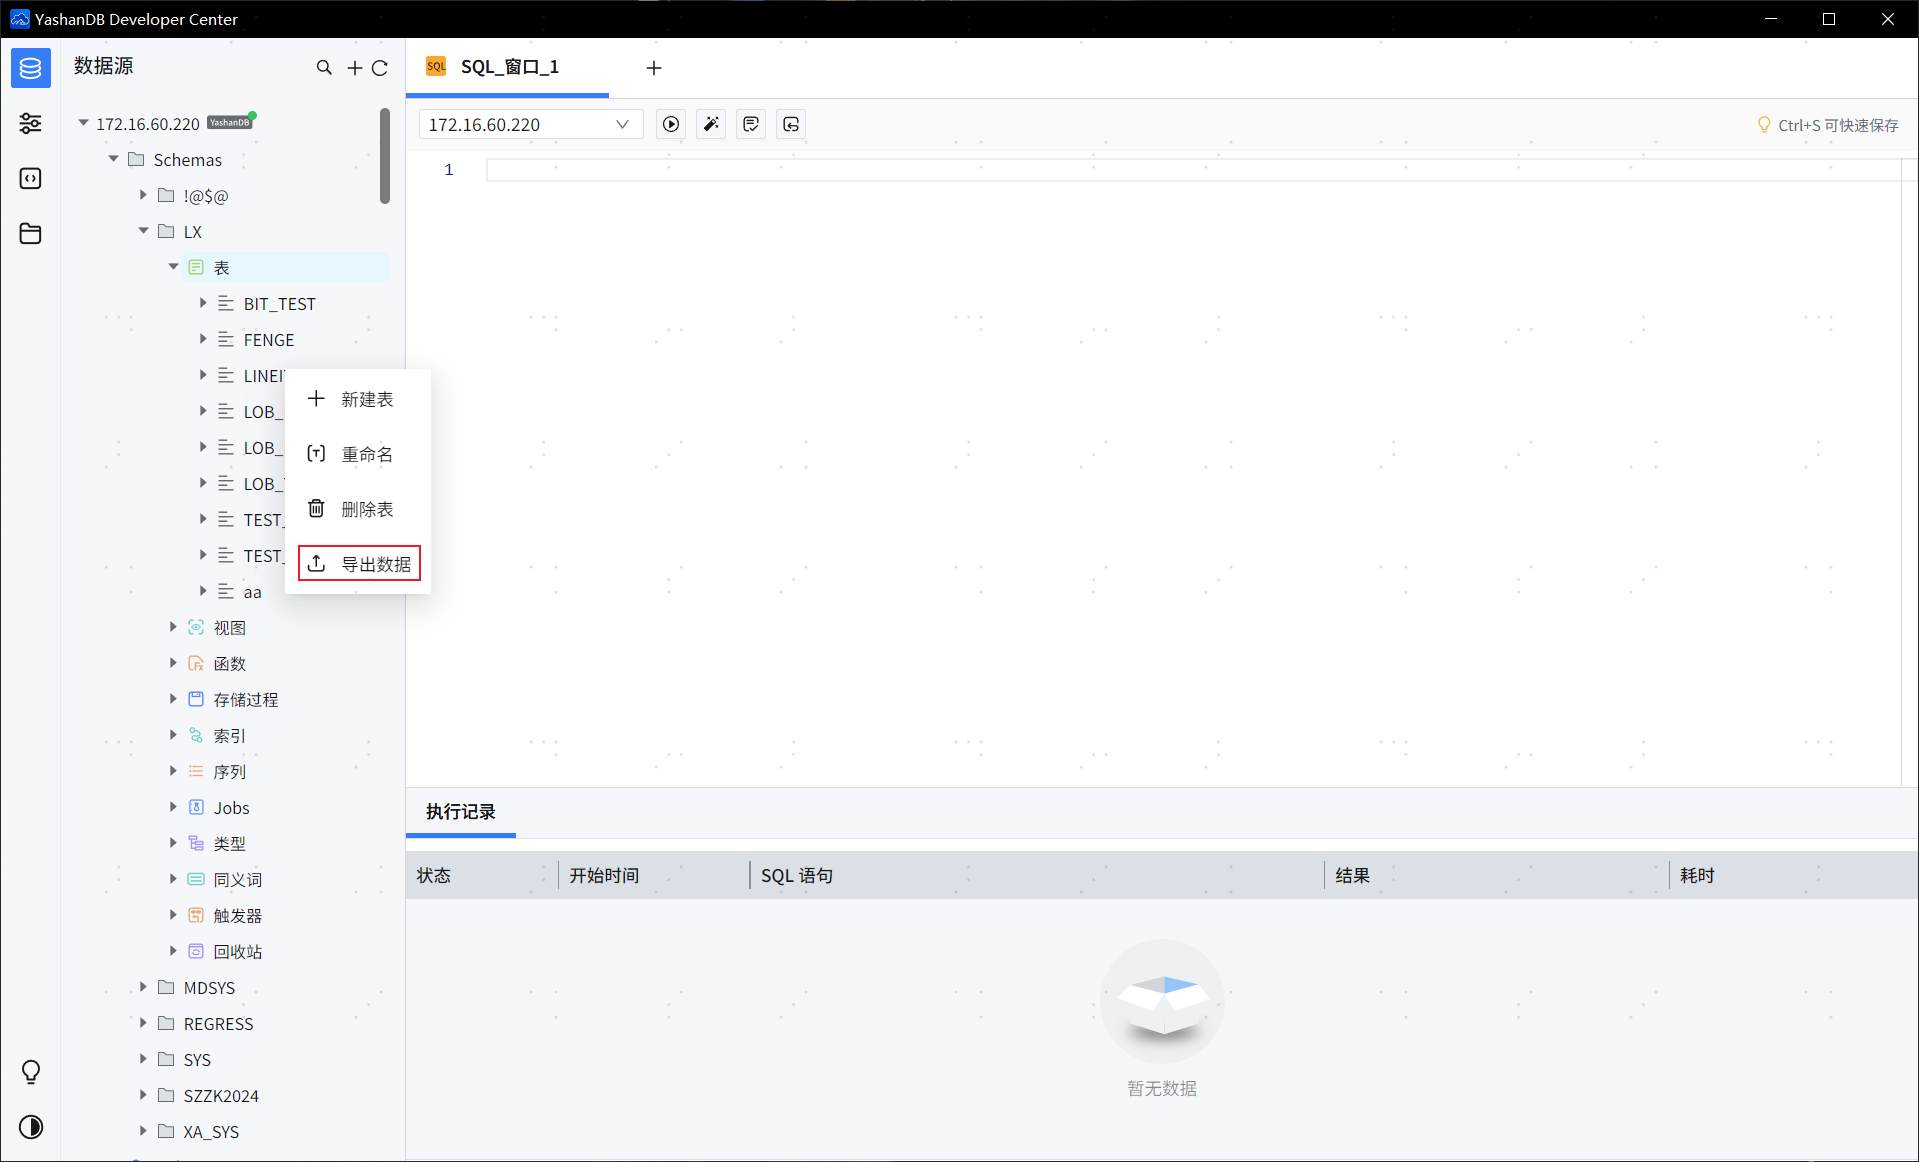Click the comment toolbar icon
Screen dimensions: 1919x1162
coord(751,124)
